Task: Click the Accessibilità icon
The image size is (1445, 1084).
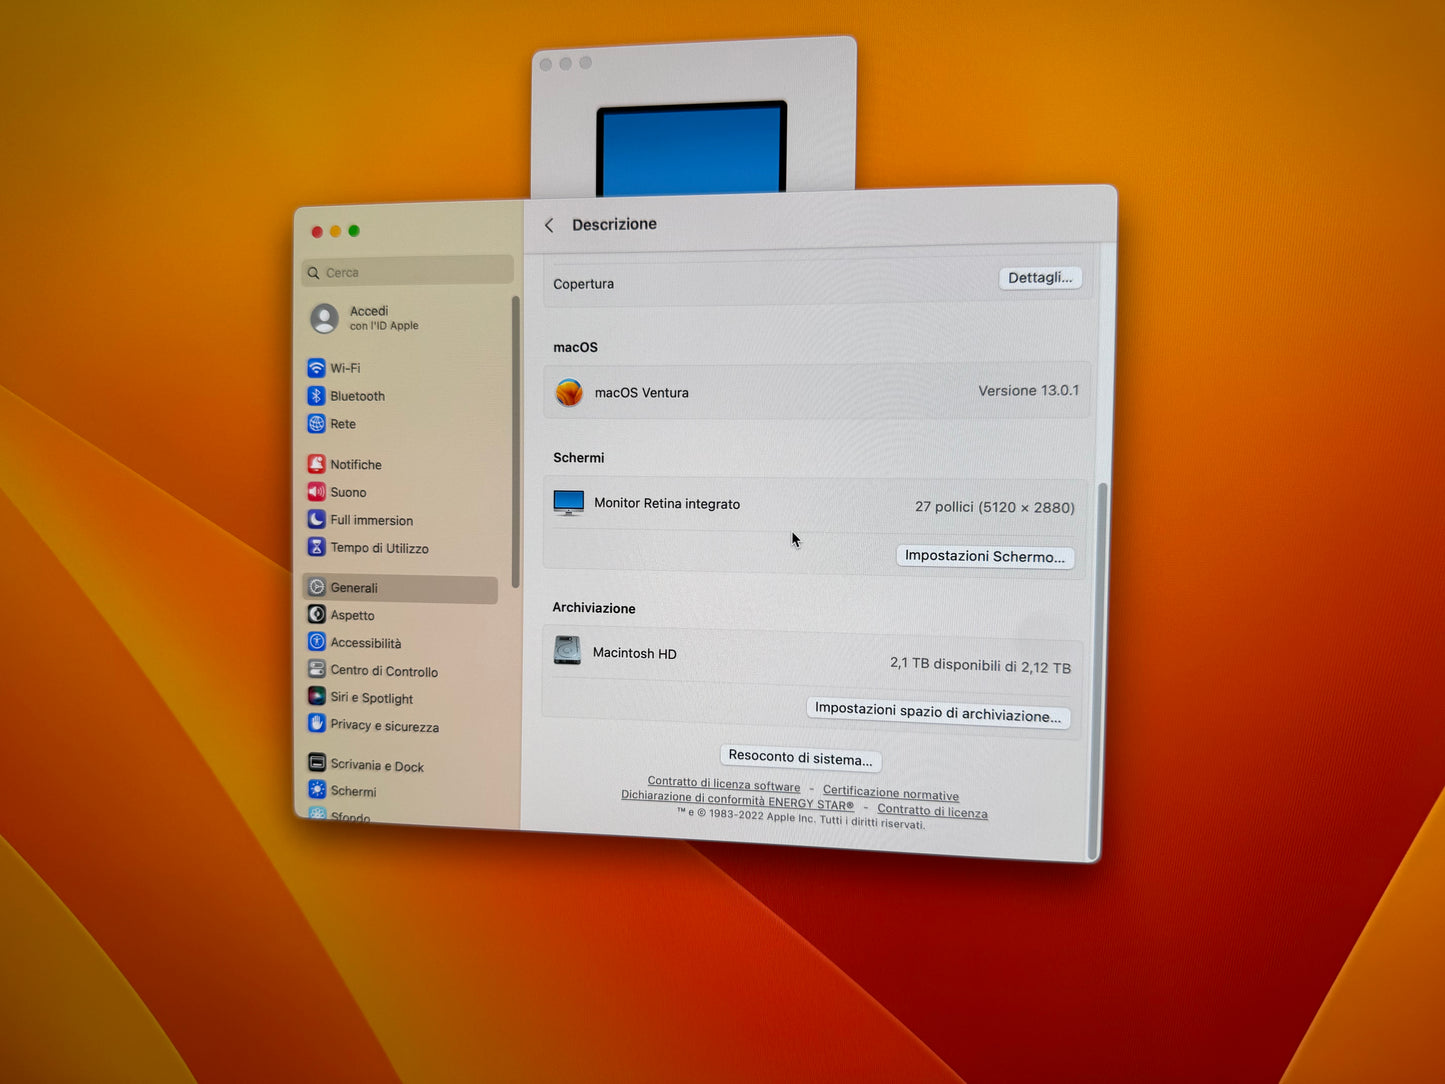Action: tap(316, 642)
